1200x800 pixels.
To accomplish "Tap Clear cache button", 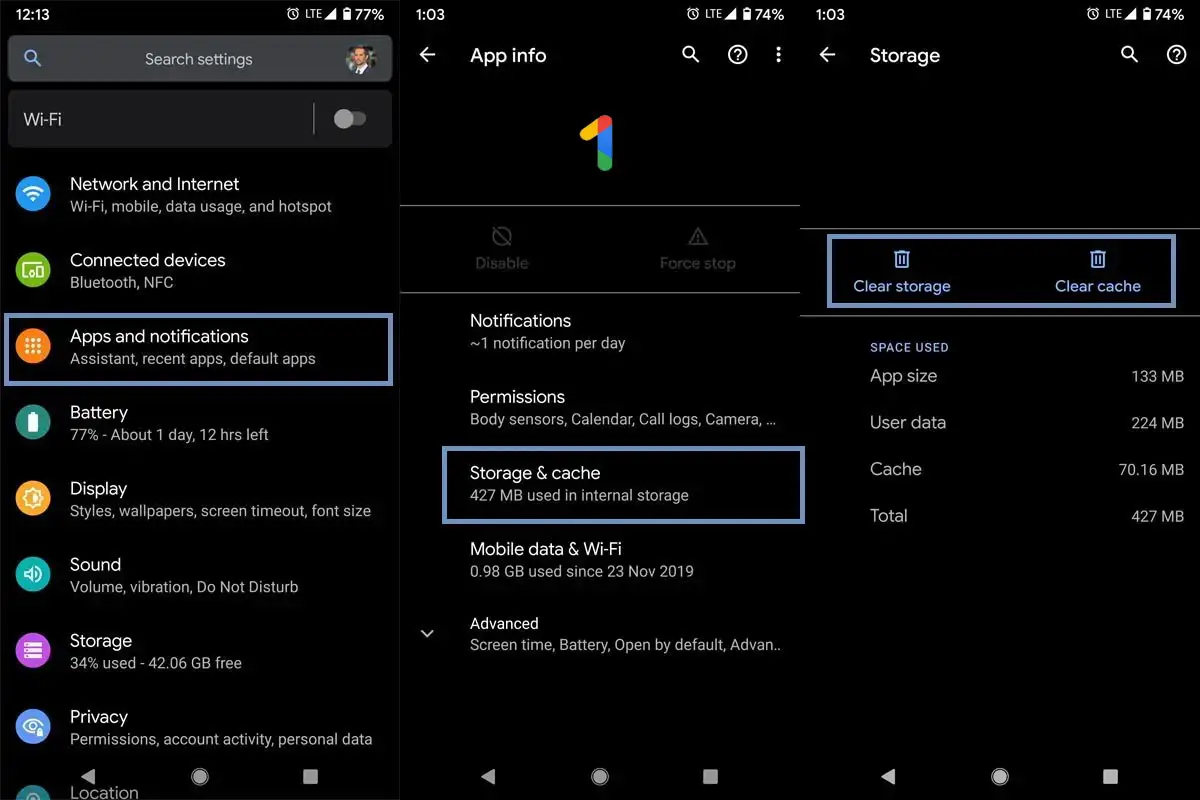I will pos(1098,272).
